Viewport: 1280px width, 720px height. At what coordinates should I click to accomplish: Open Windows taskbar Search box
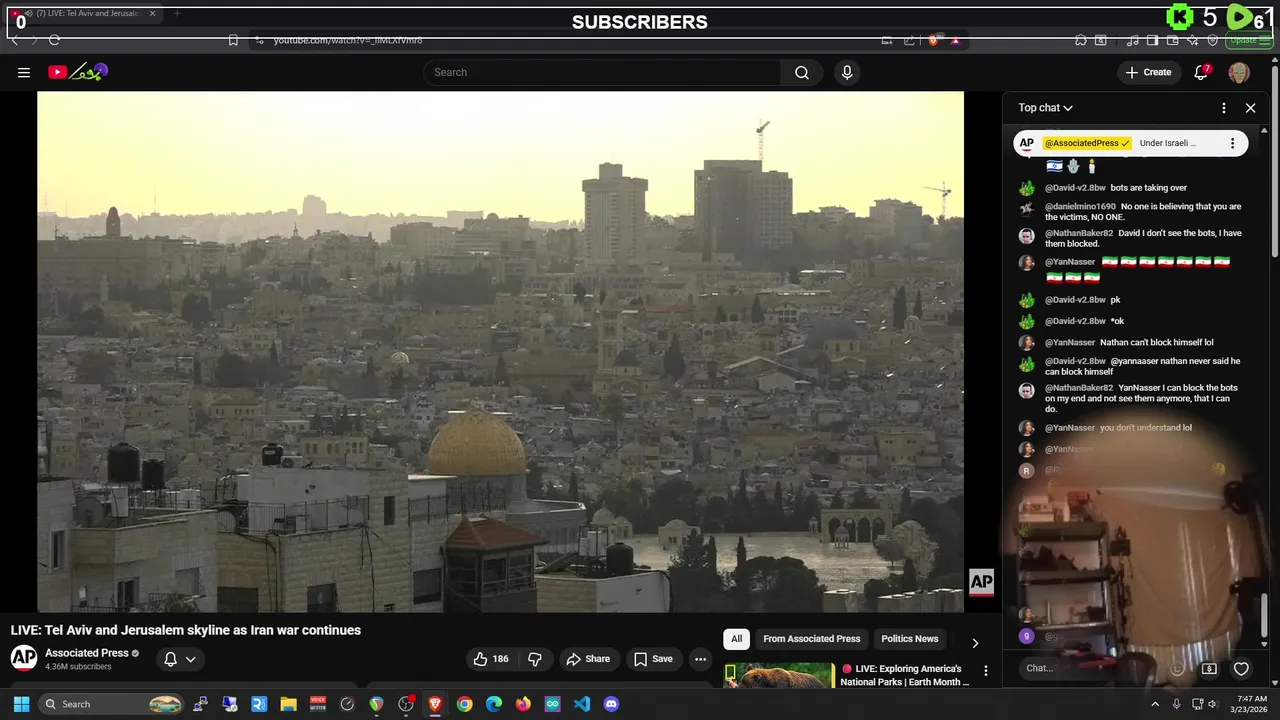pyautogui.click(x=112, y=704)
